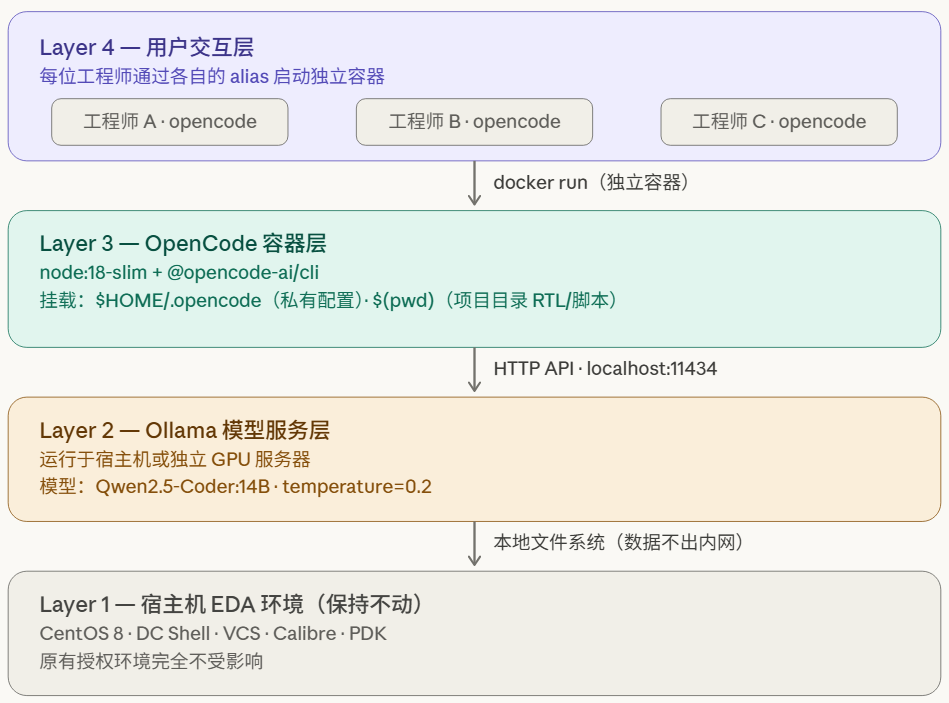This screenshot has width=949, height=703.
Task: Click the 模型：Qwen2.5-Coder:14B temperature line
Action: tap(235, 486)
